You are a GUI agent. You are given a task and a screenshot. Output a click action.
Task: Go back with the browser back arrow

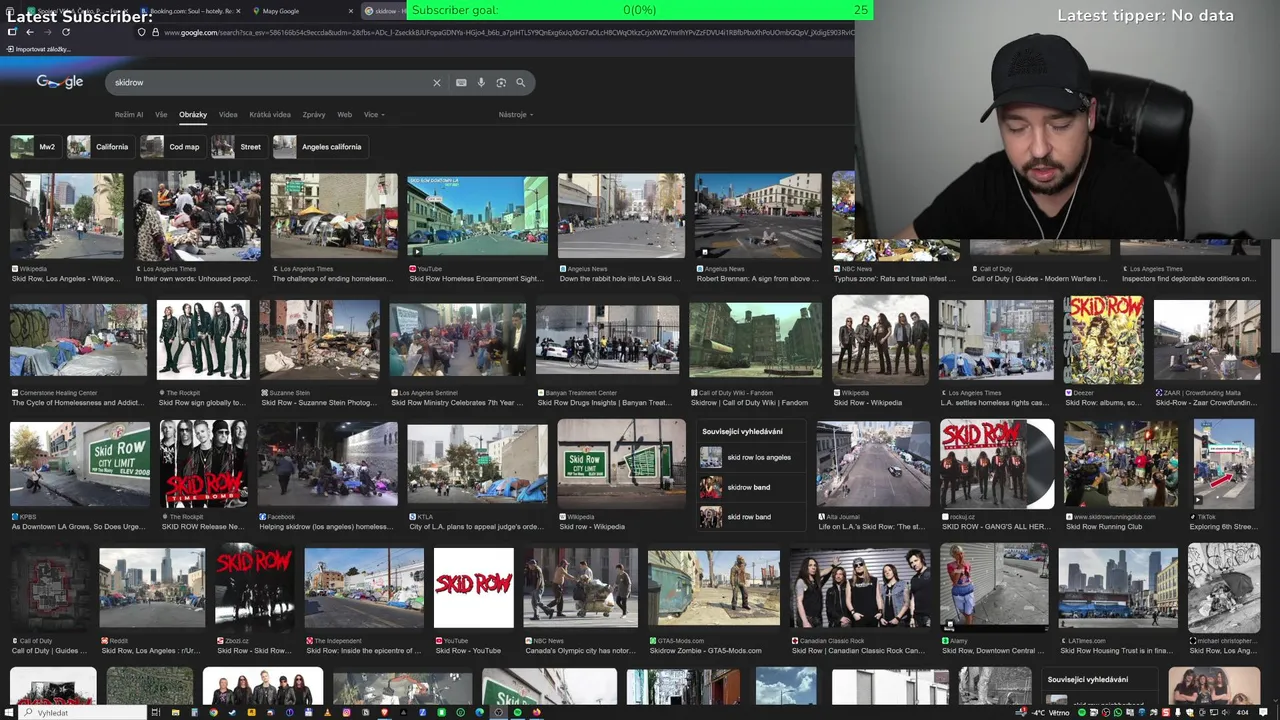click(x=29, y=32)
